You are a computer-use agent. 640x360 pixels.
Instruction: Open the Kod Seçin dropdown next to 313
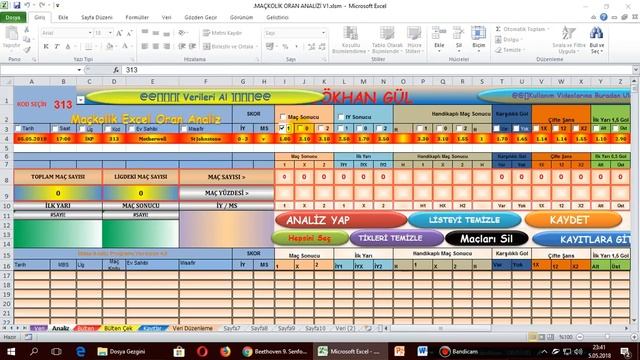pyautogui.click(x=80, y=100)
